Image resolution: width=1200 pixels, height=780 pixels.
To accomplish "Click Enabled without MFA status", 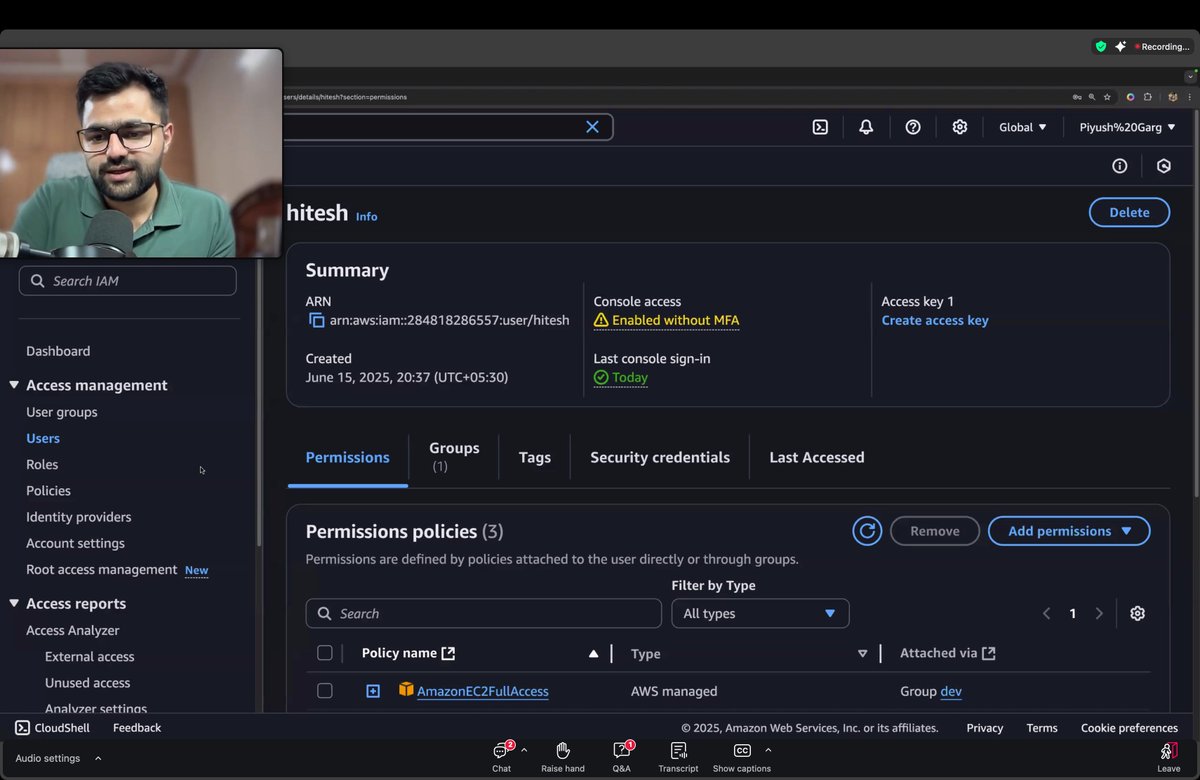I will point(666,320).
